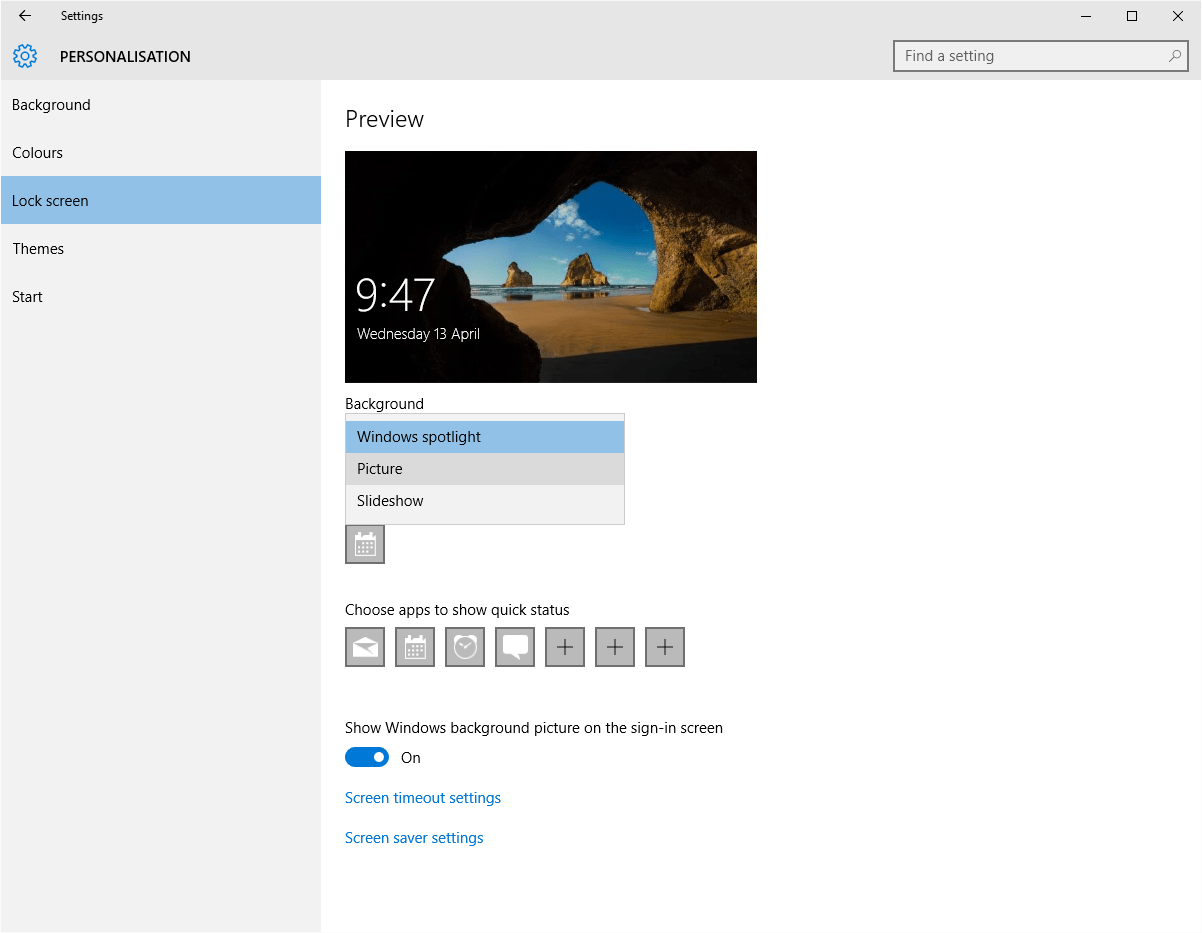Open the Colours section in the sidebar
Image resolution: width=1202 pixels, height=933 pixels.
(161, 153)
